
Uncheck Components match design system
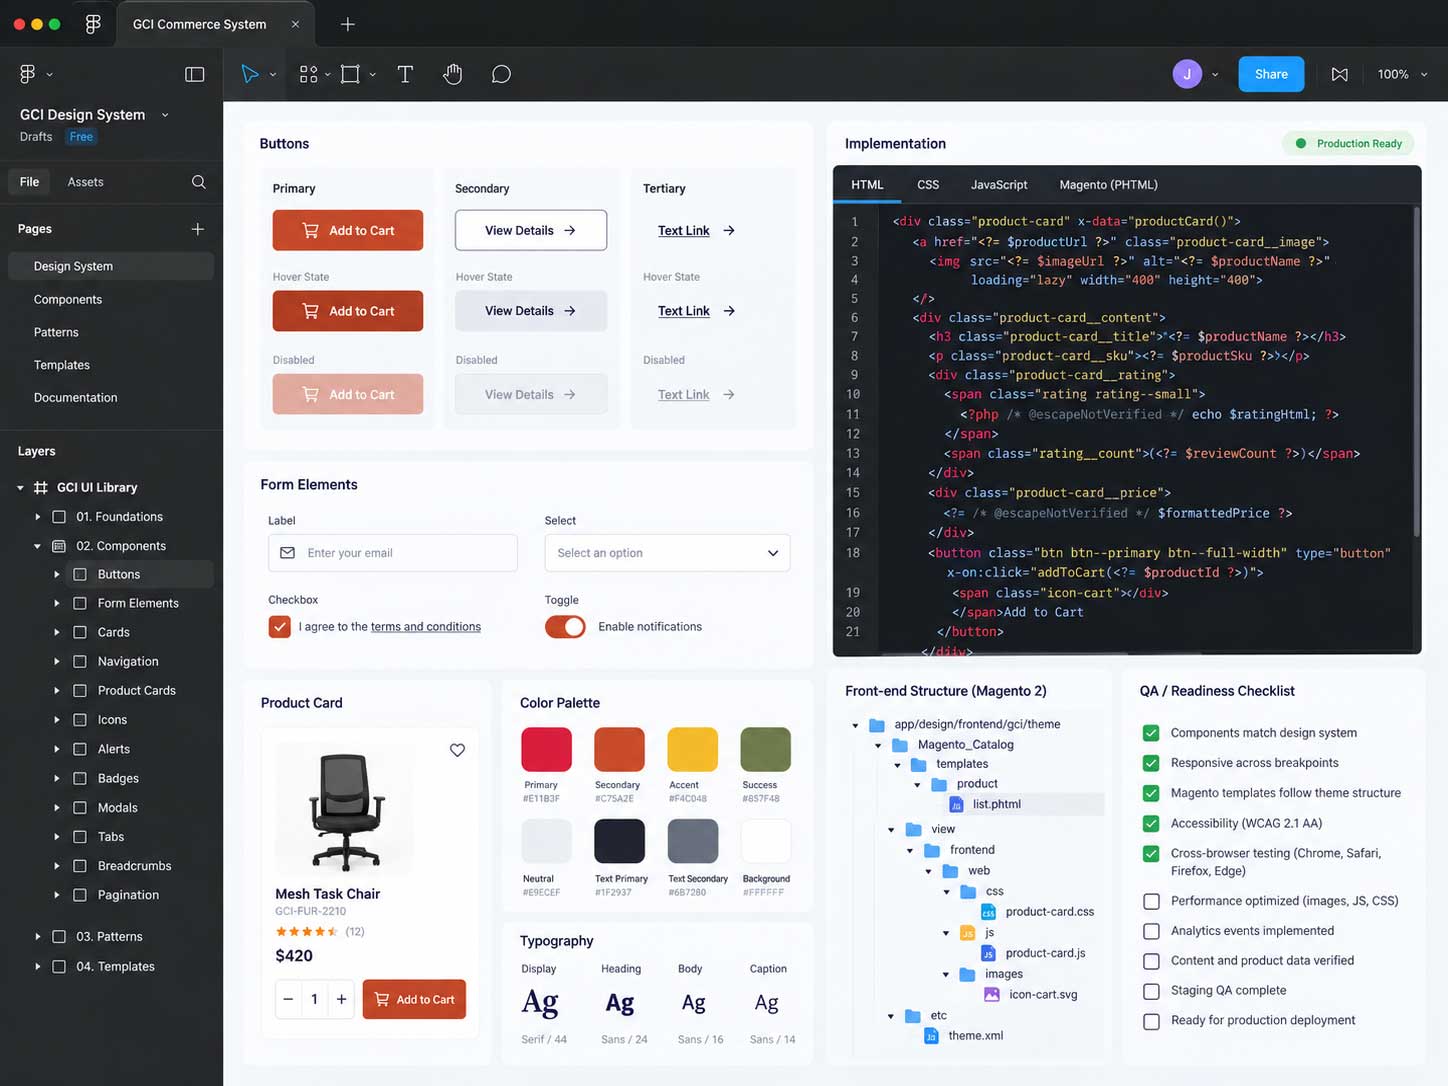point(1151,733)
